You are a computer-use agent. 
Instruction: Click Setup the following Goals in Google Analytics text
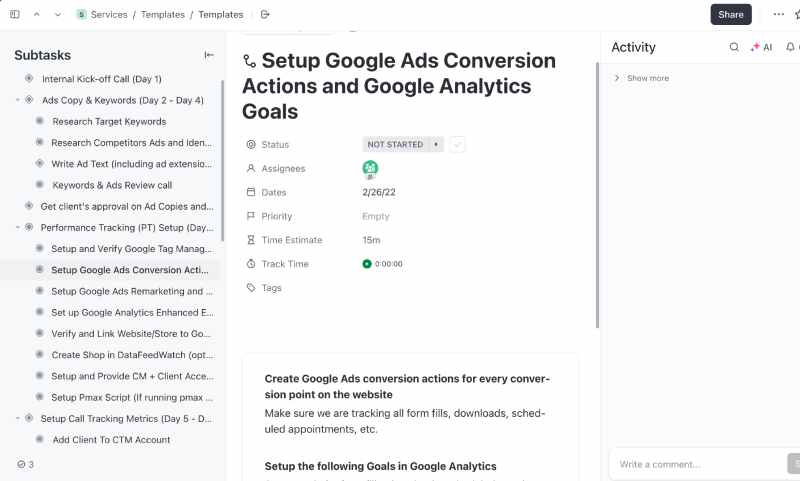[380, 466]
